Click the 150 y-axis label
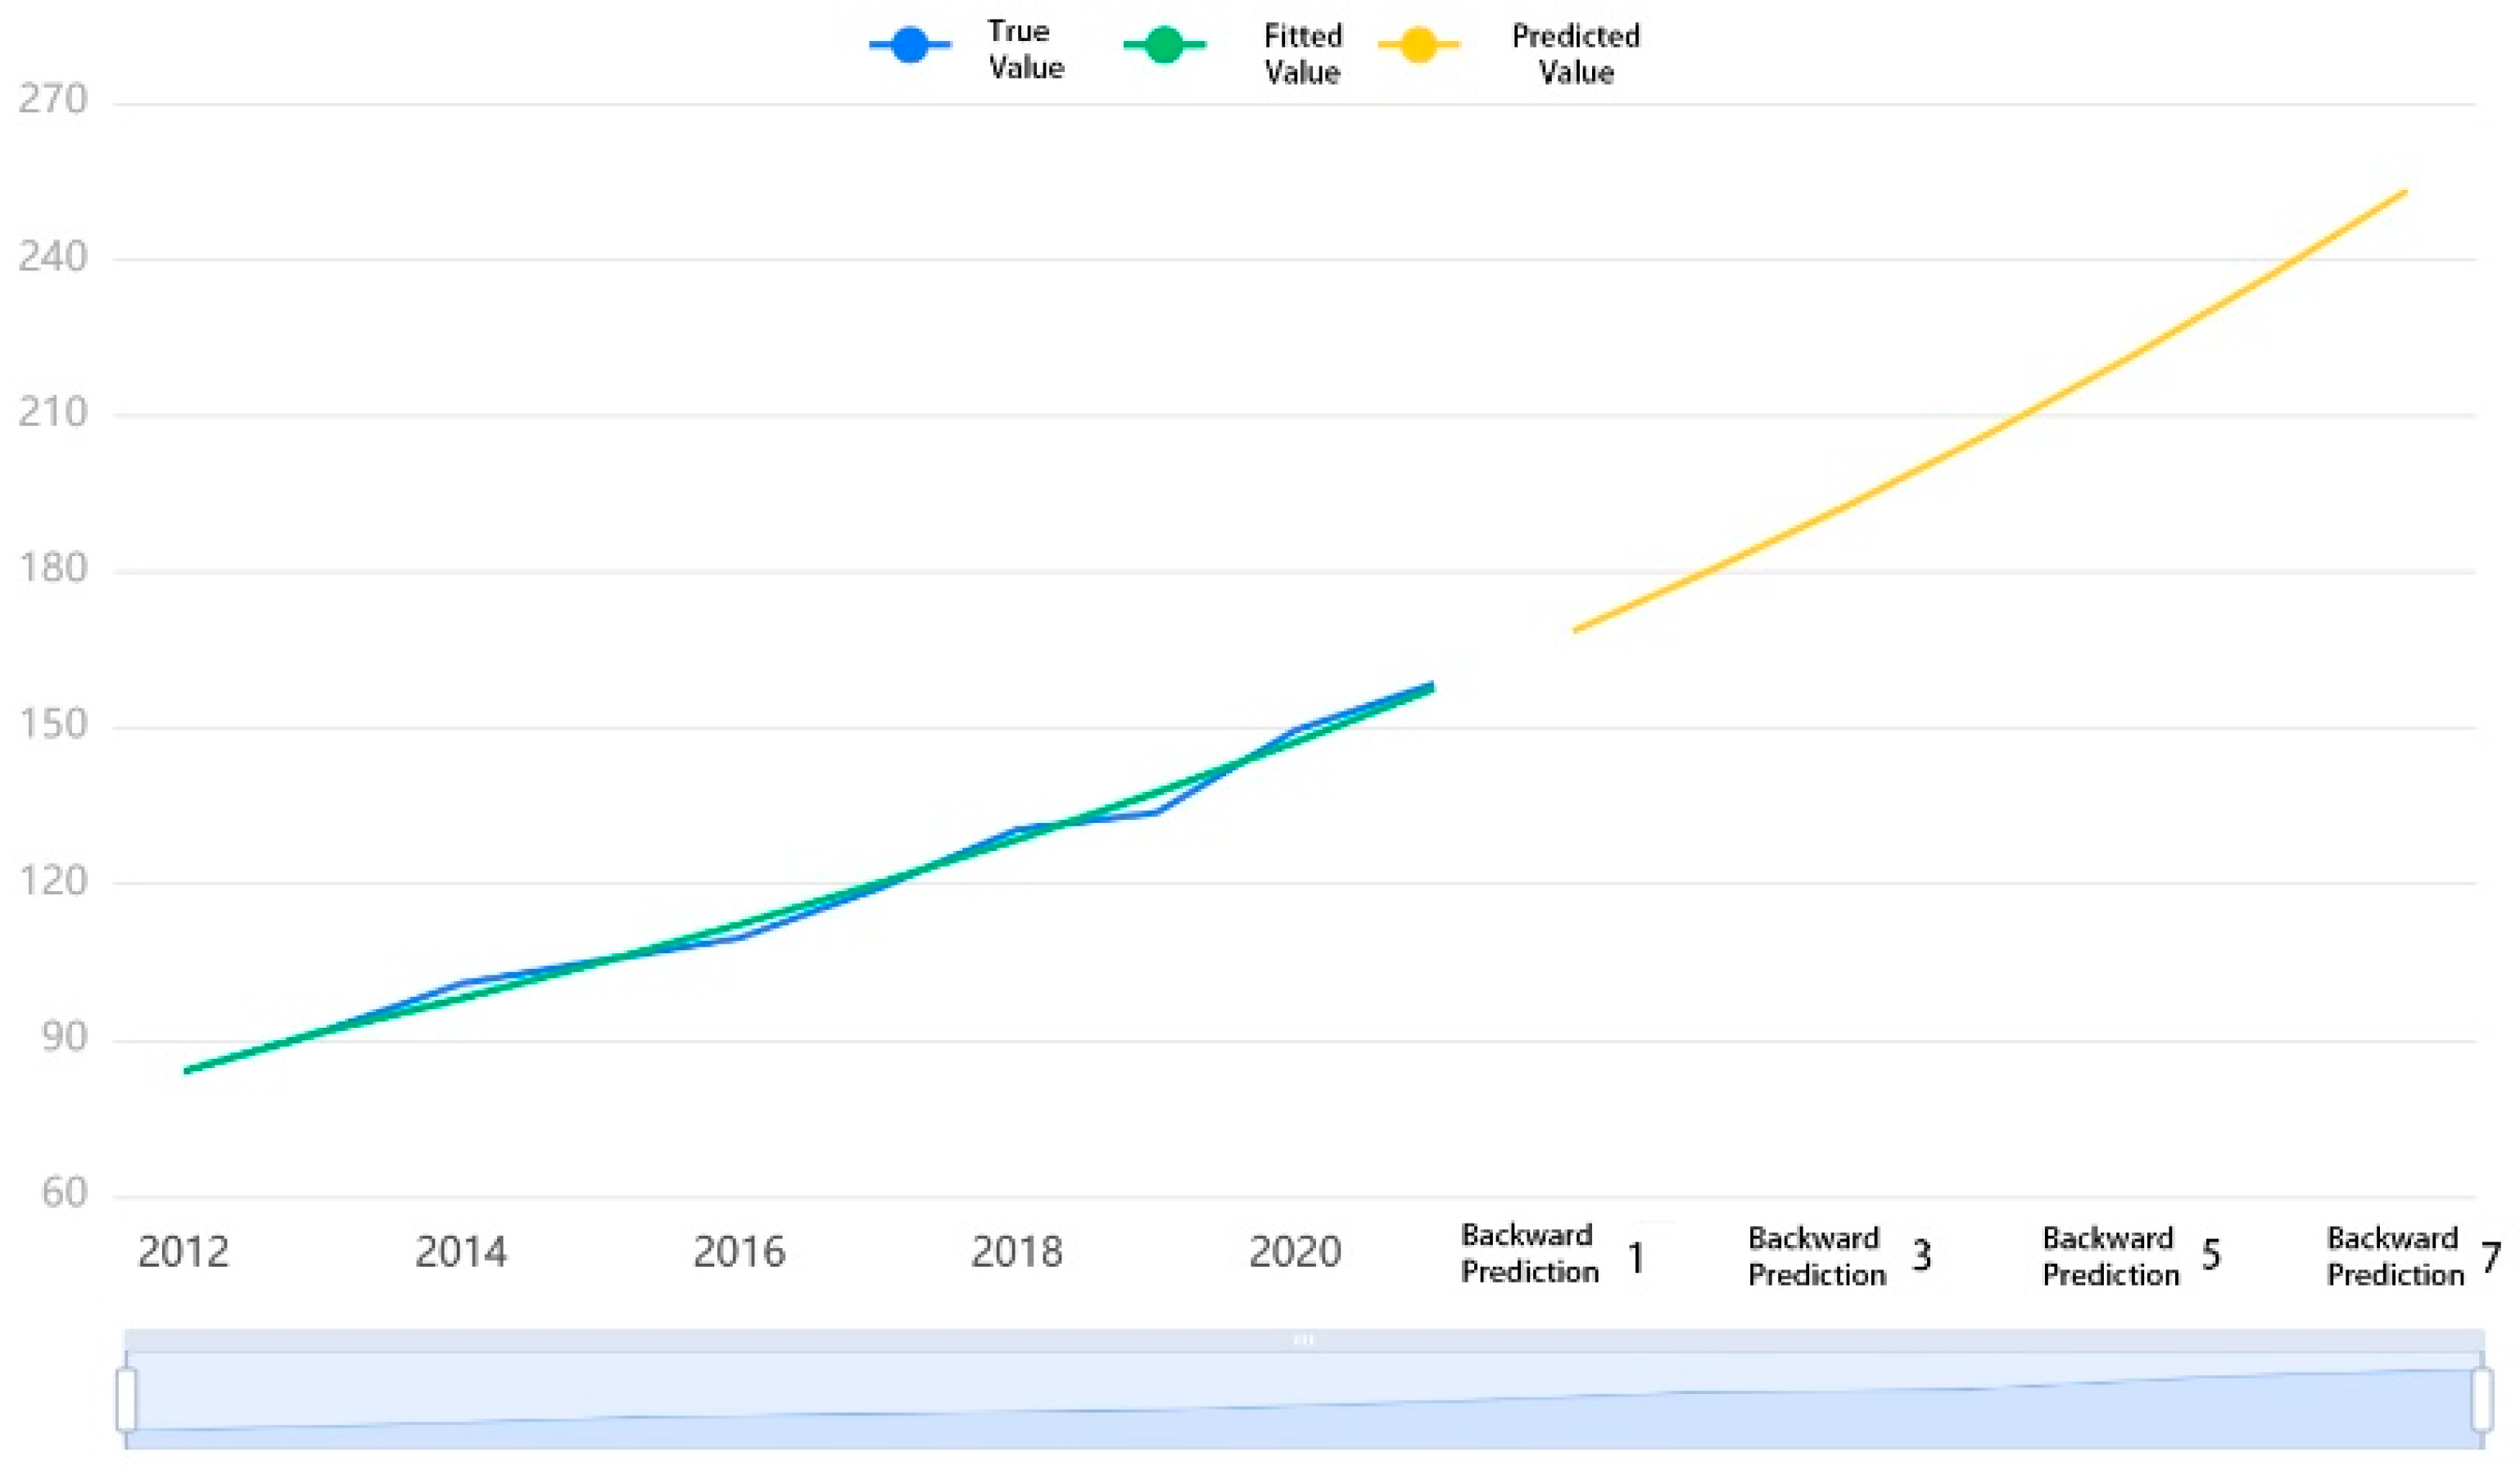Screen dimensions: 2520x1466 tap(53, 724)
